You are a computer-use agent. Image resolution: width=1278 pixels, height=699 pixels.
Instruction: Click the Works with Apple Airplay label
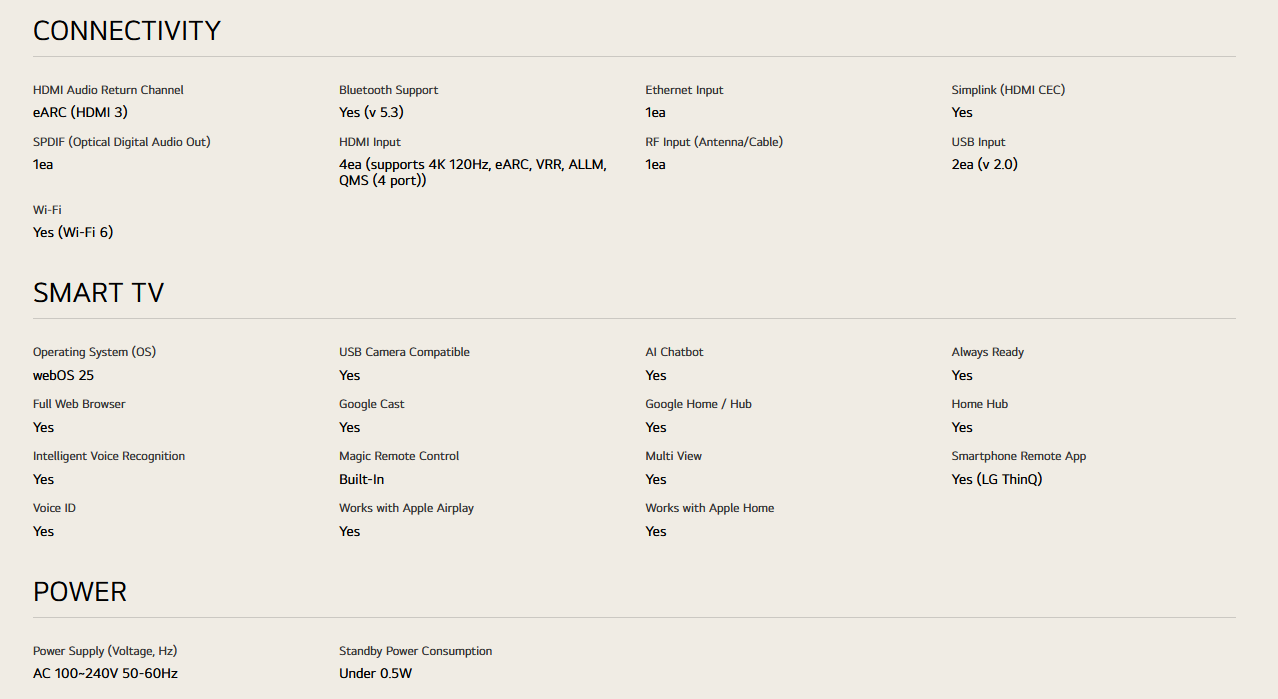(406, 508)
